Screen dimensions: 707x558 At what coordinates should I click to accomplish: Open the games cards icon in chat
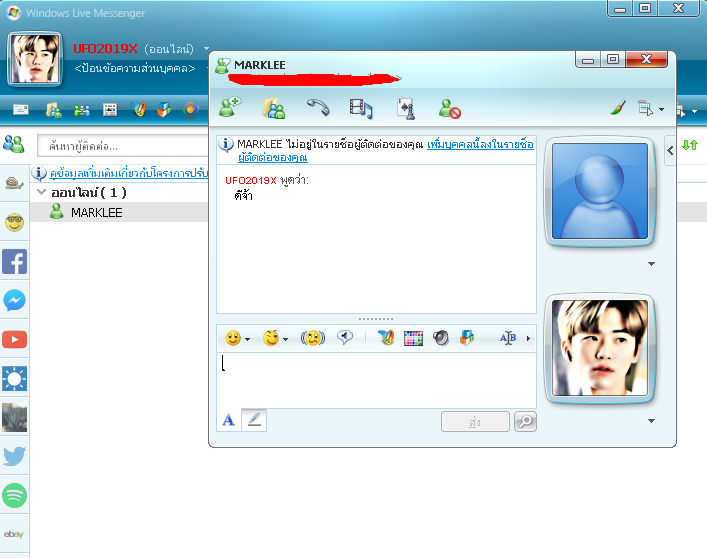(406, 109)
